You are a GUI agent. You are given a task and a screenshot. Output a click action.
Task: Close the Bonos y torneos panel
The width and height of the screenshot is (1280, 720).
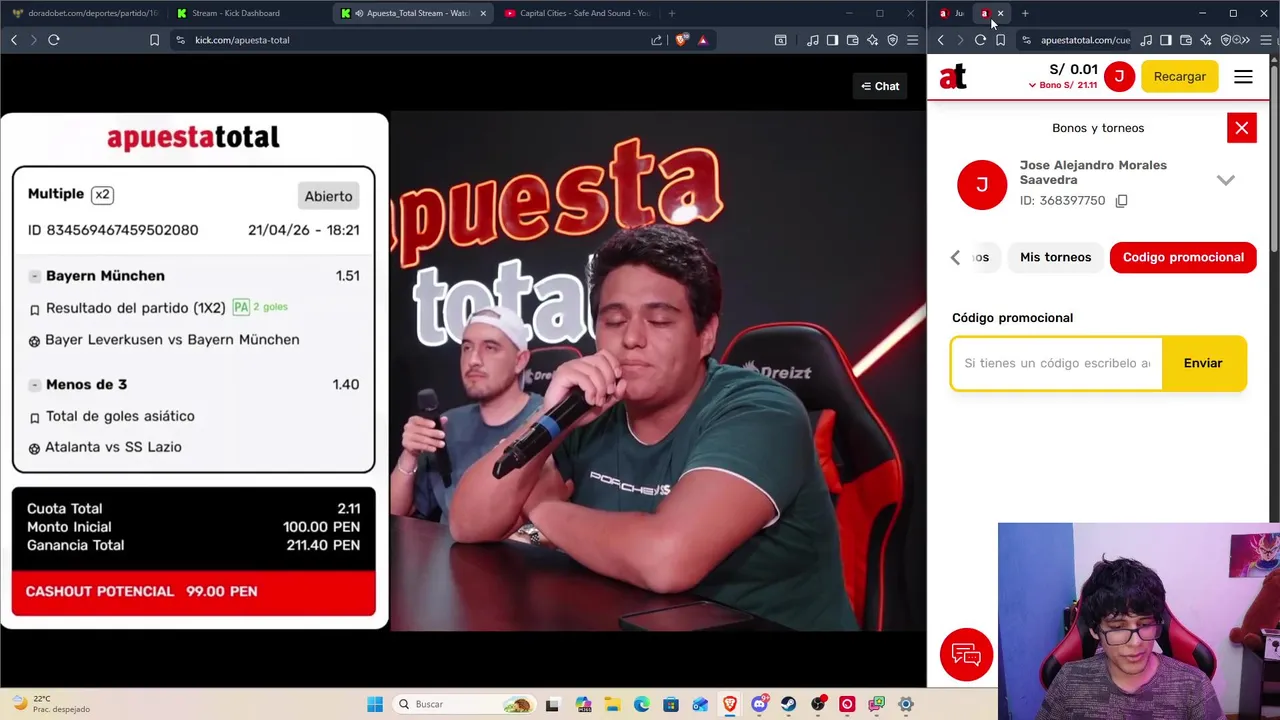[1241, 128]
